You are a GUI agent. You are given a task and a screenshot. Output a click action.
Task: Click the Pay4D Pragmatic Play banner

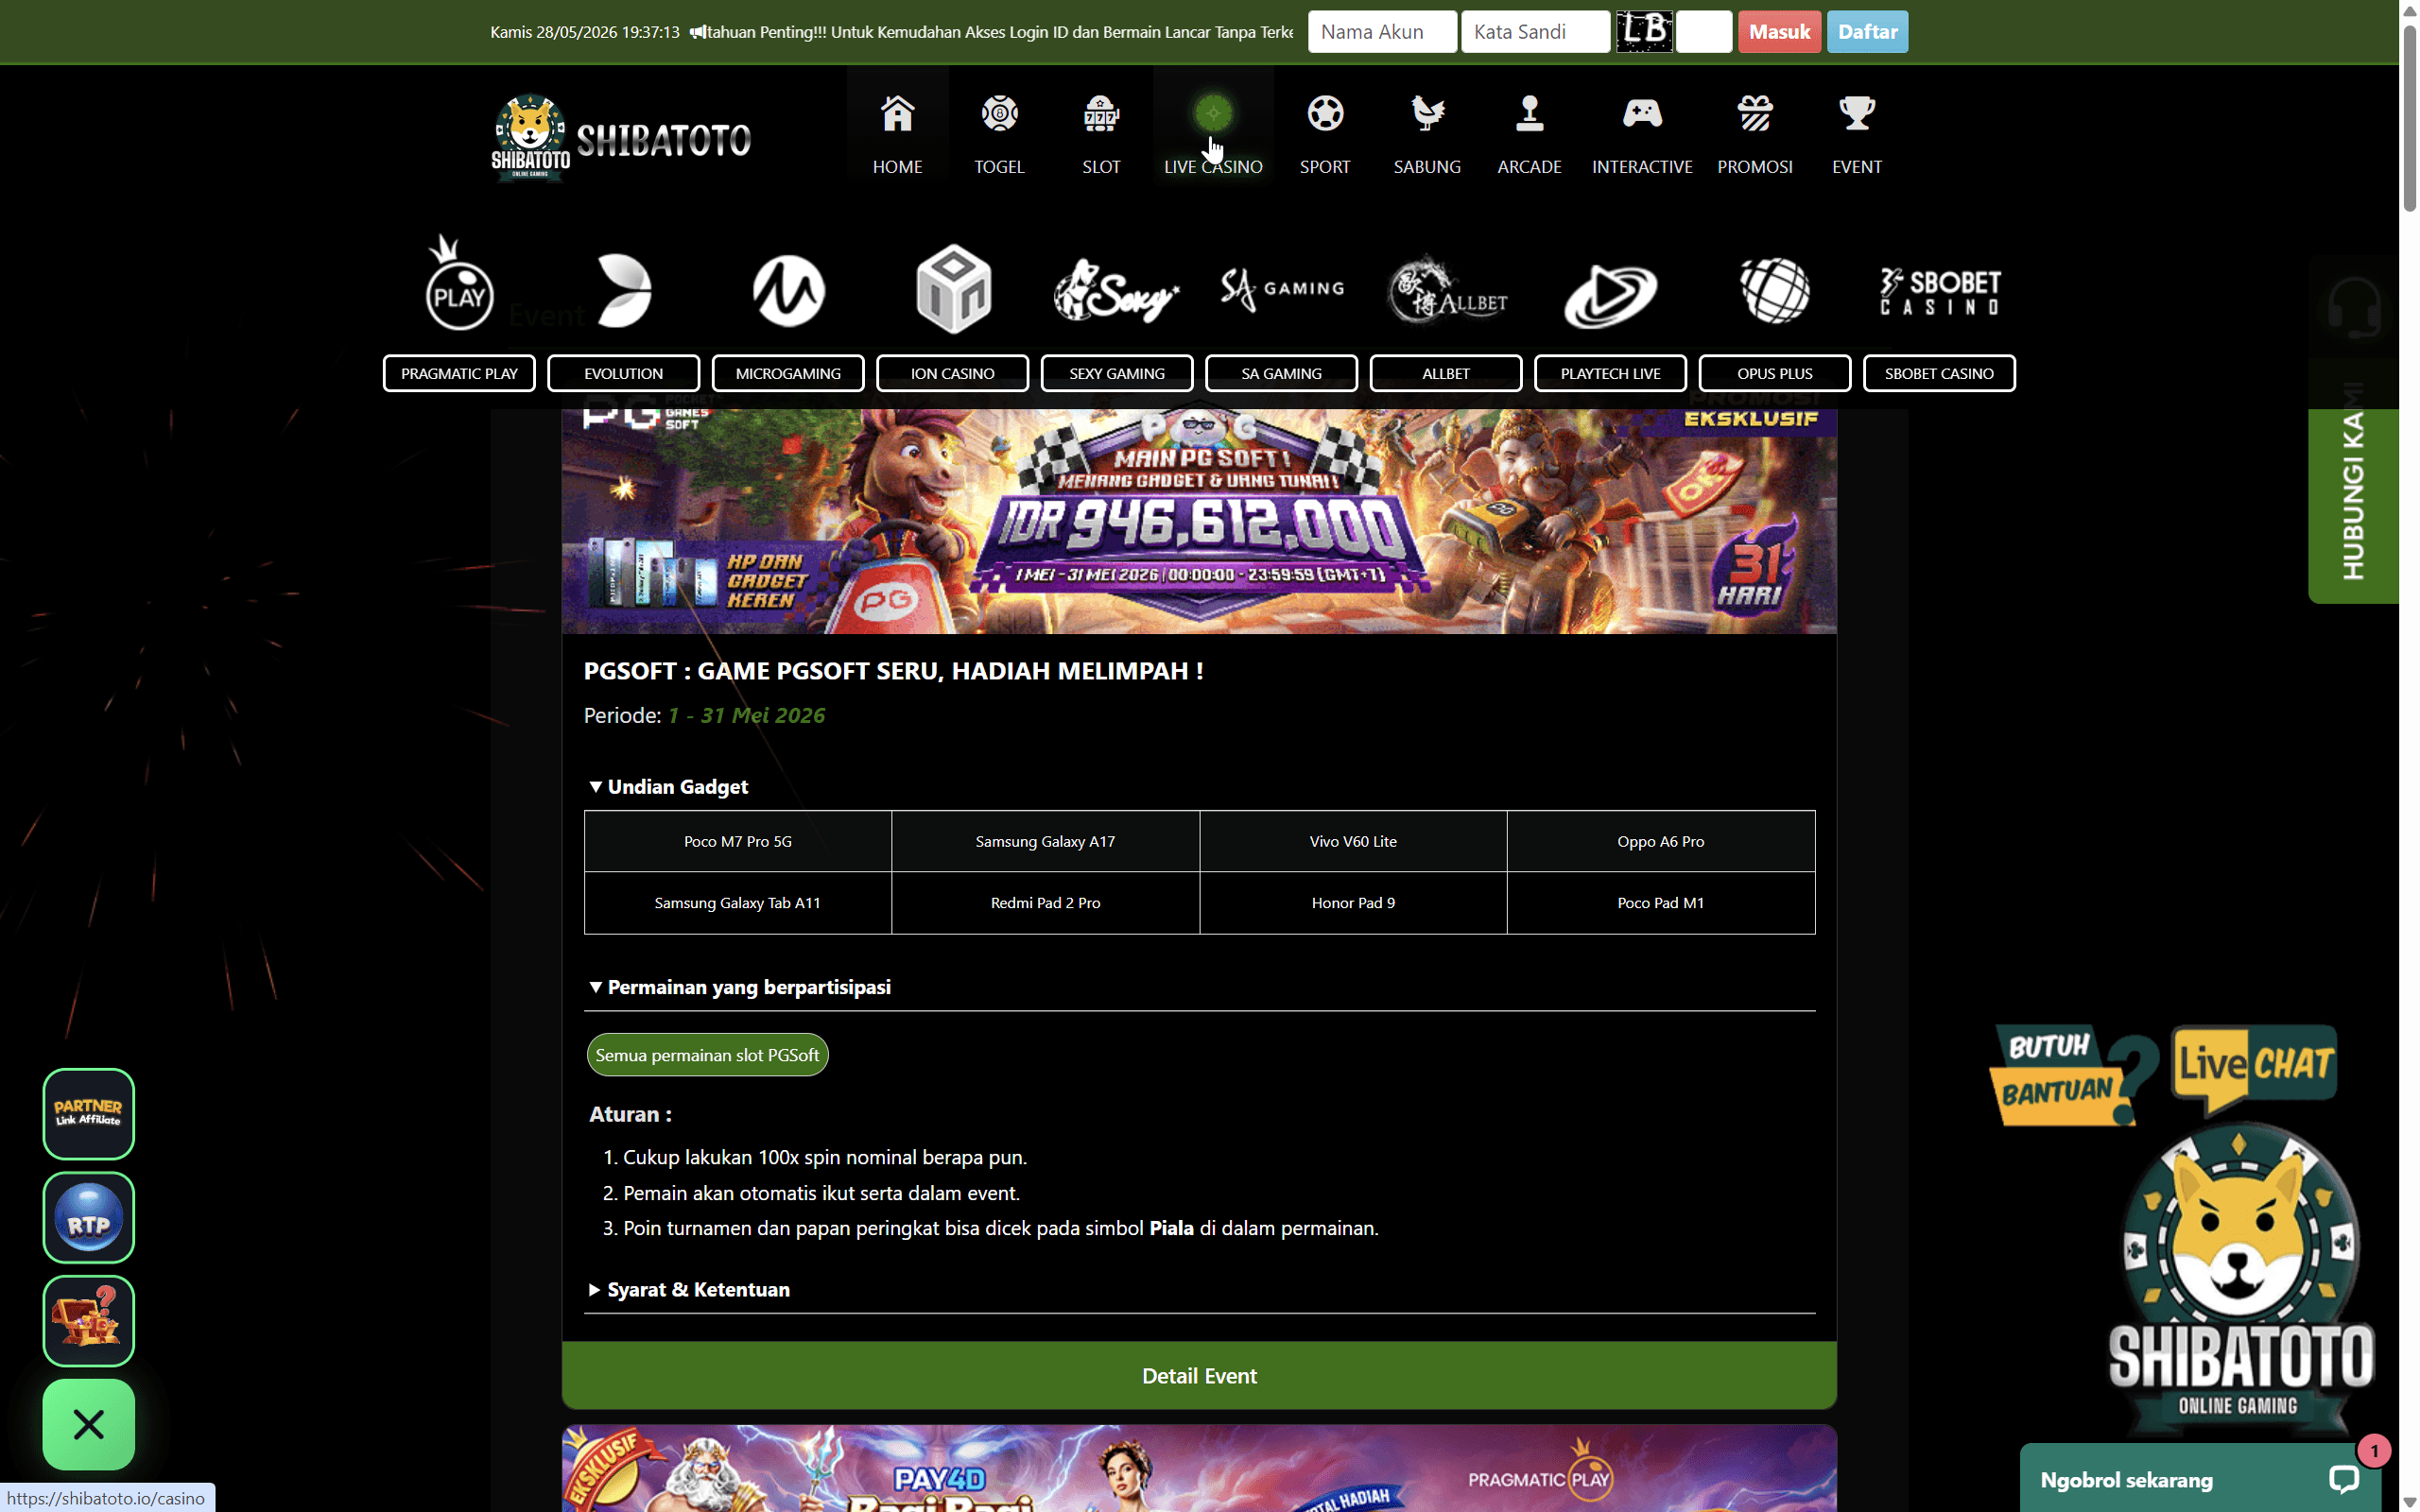(x=1199, y=1469)
